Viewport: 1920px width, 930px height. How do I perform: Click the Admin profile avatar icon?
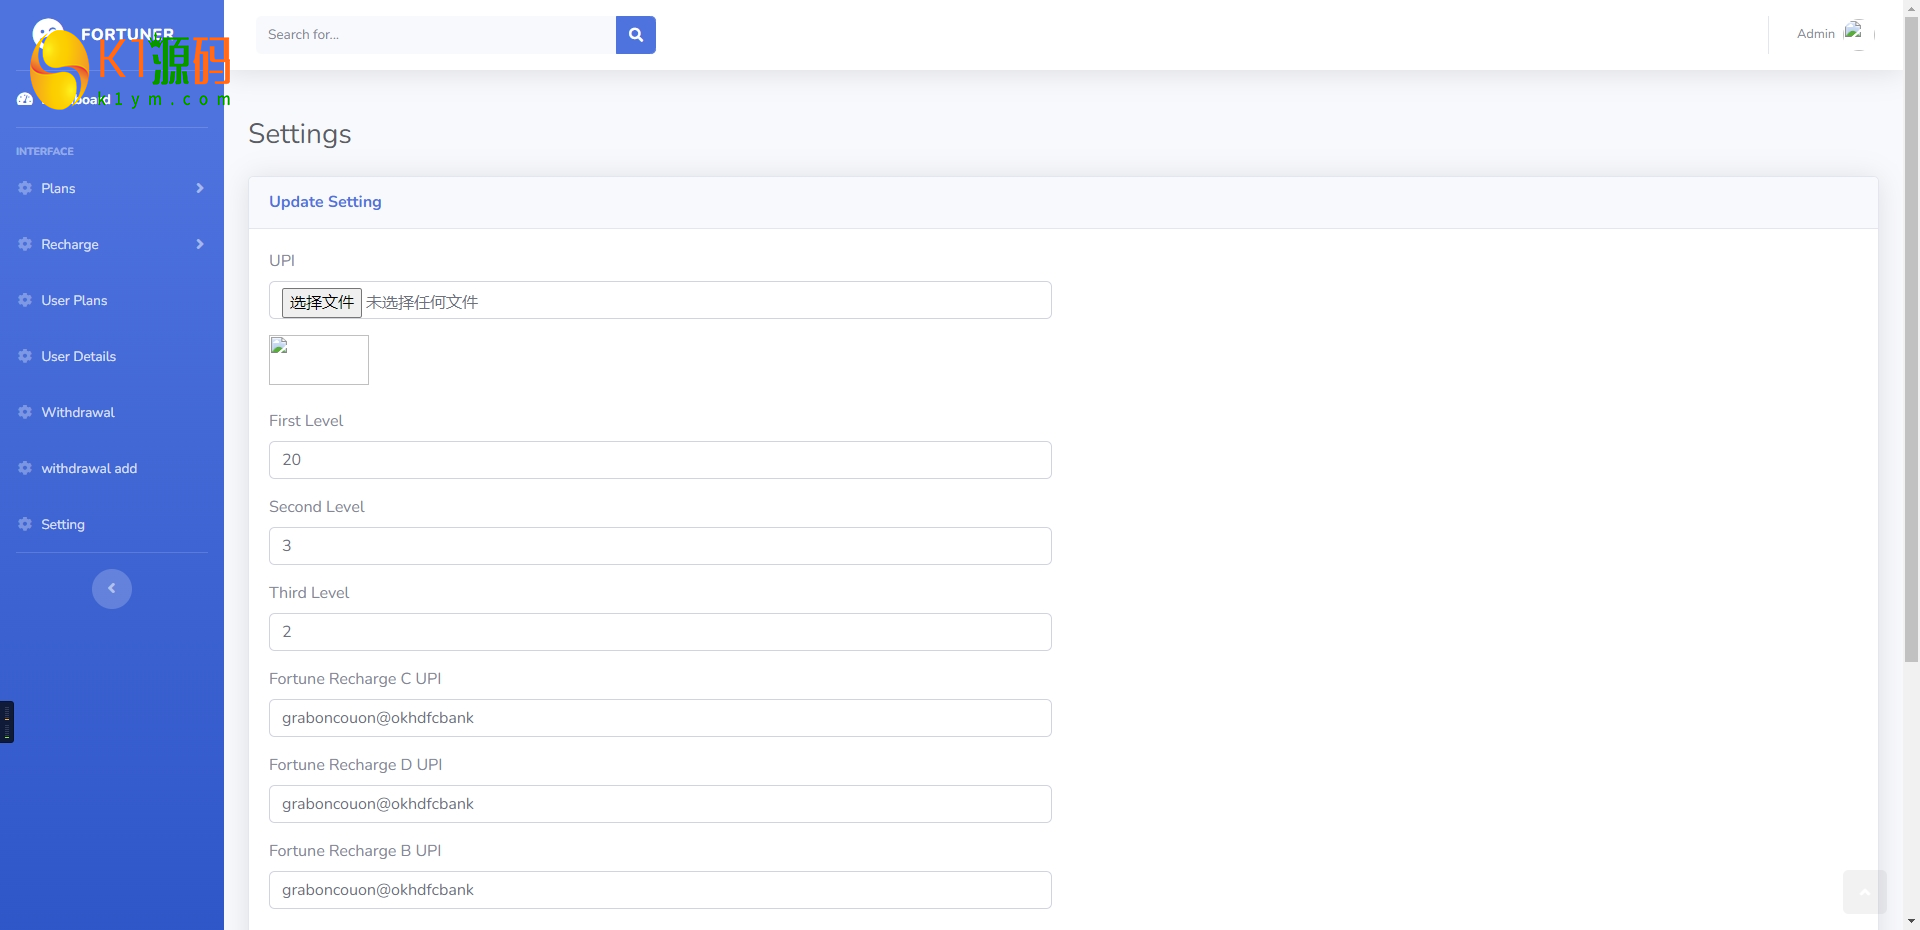click(x=1853, y=32)
